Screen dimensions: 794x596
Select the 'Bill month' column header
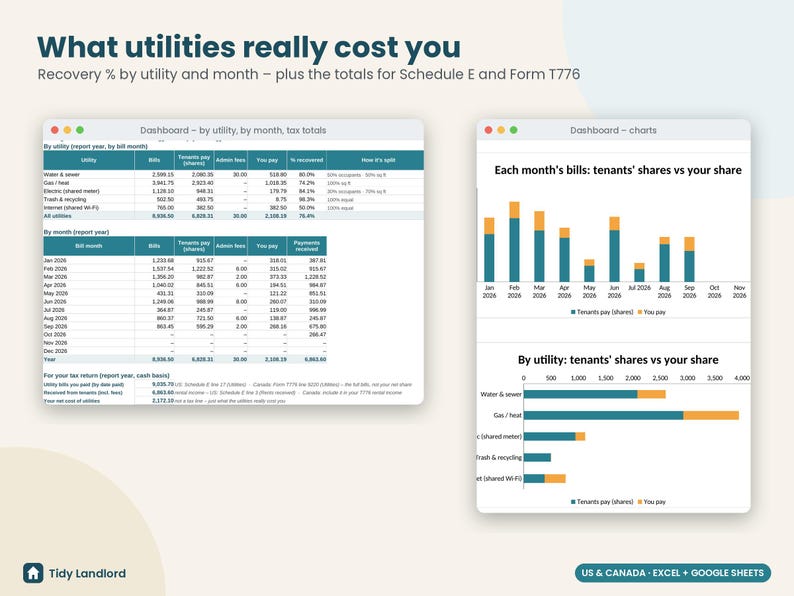click(x=89, y=246)
